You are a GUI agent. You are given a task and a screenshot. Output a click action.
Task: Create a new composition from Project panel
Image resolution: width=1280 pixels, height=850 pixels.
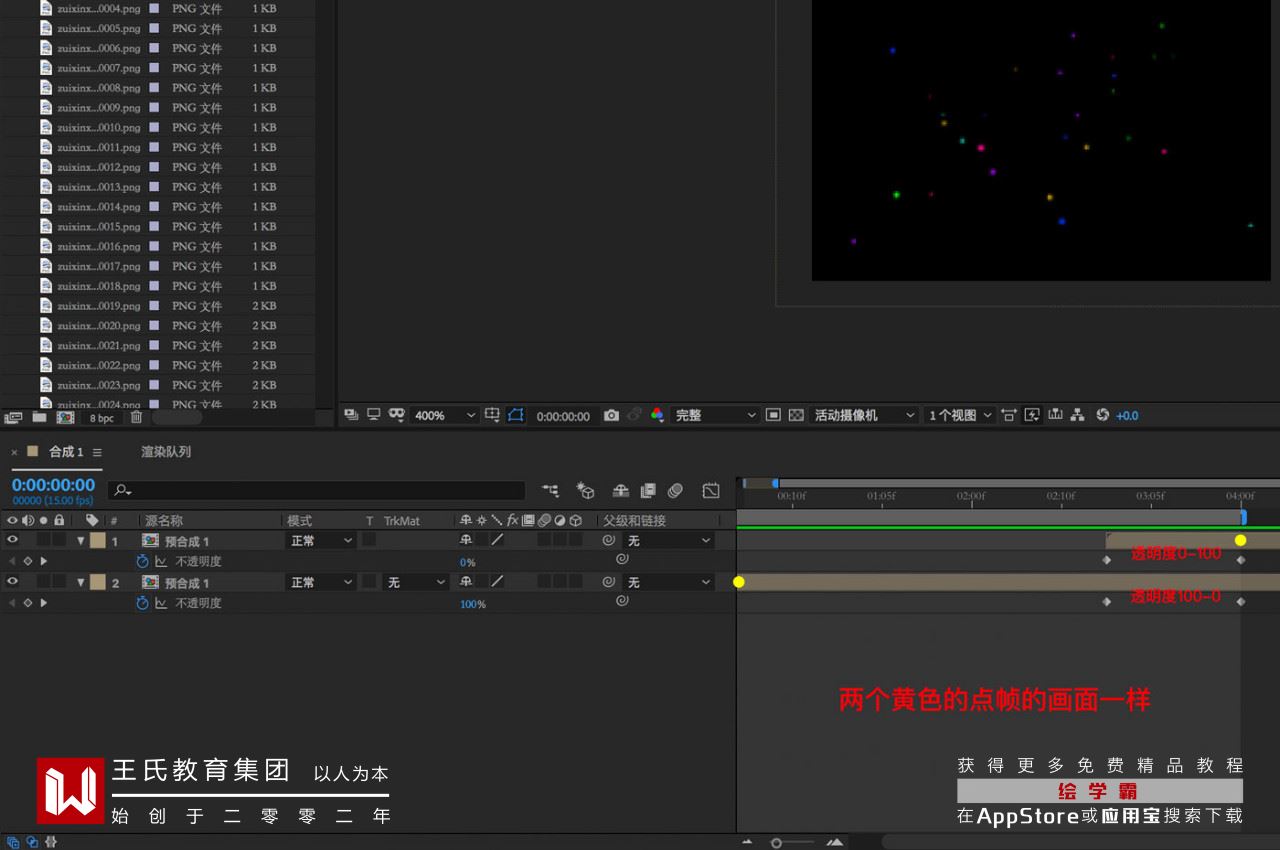(65, 417)
